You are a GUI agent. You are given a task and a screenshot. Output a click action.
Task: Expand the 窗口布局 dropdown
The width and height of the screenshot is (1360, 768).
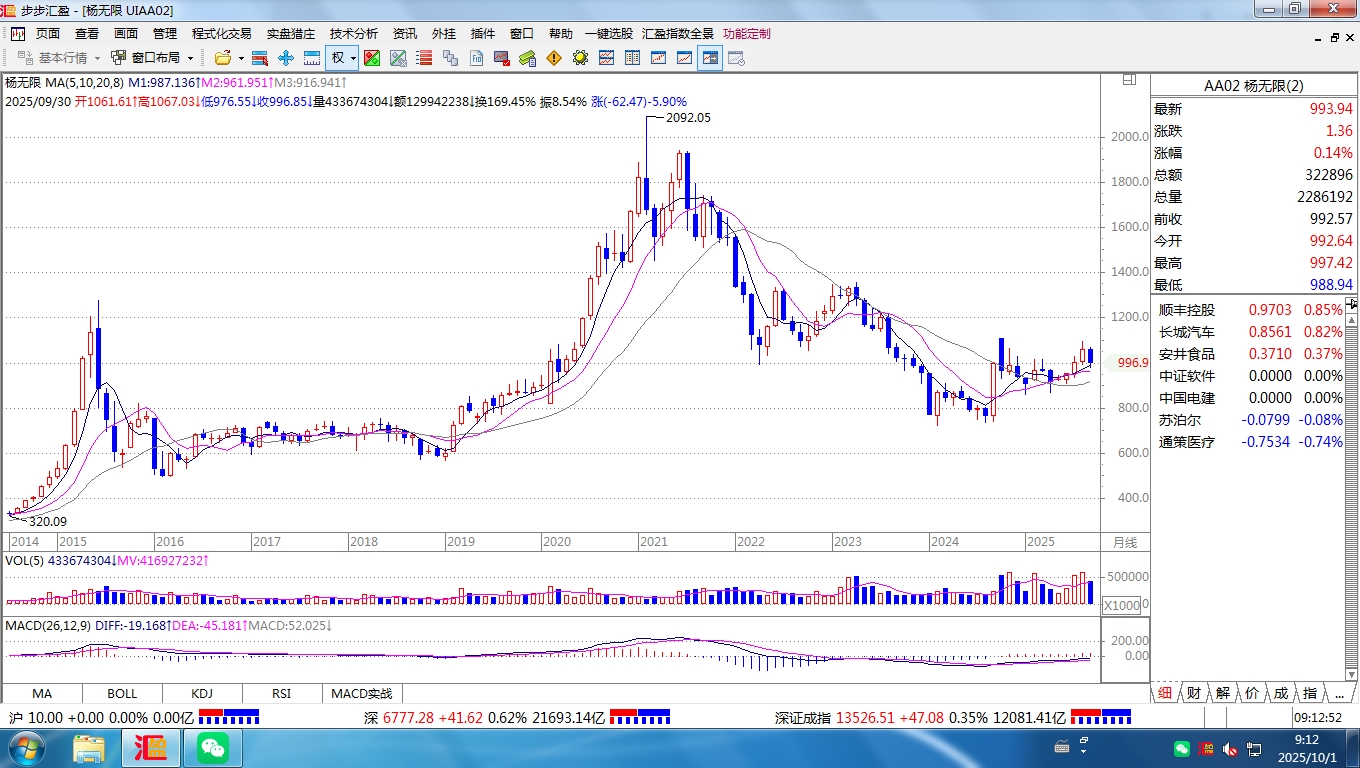(189, 58)
